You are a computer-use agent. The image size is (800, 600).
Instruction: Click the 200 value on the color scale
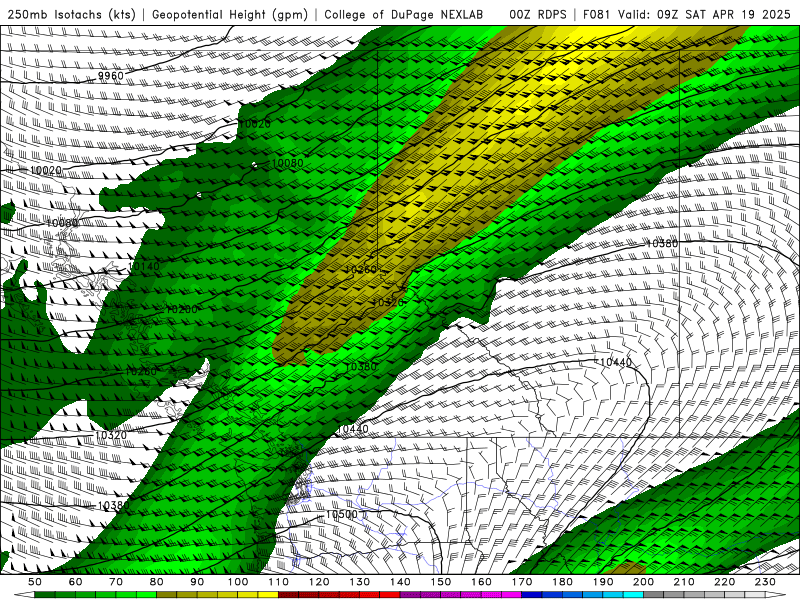[644, 582]
